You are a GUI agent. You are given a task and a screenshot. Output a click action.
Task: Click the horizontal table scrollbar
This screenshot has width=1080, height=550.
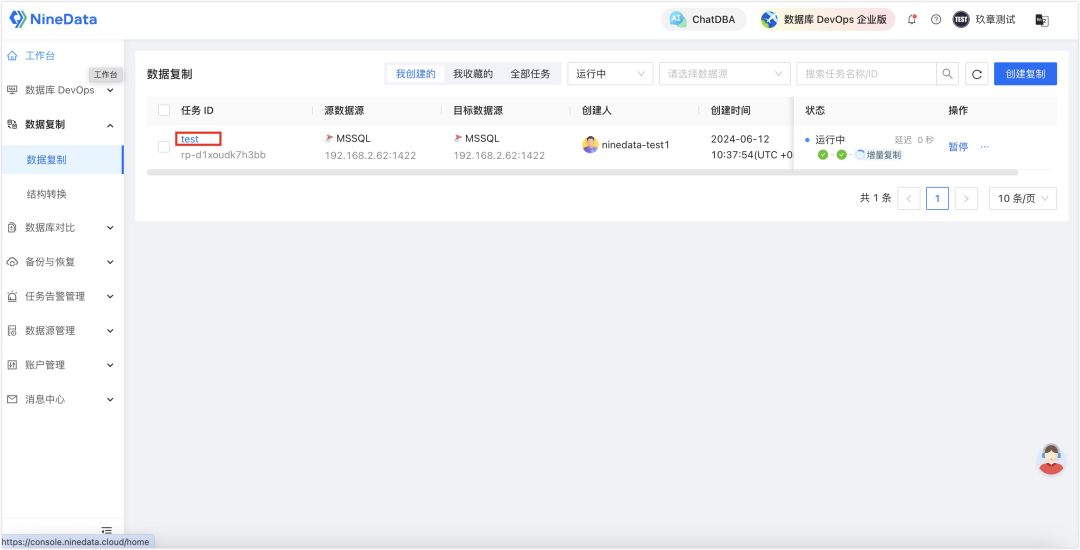coord(582,172)
